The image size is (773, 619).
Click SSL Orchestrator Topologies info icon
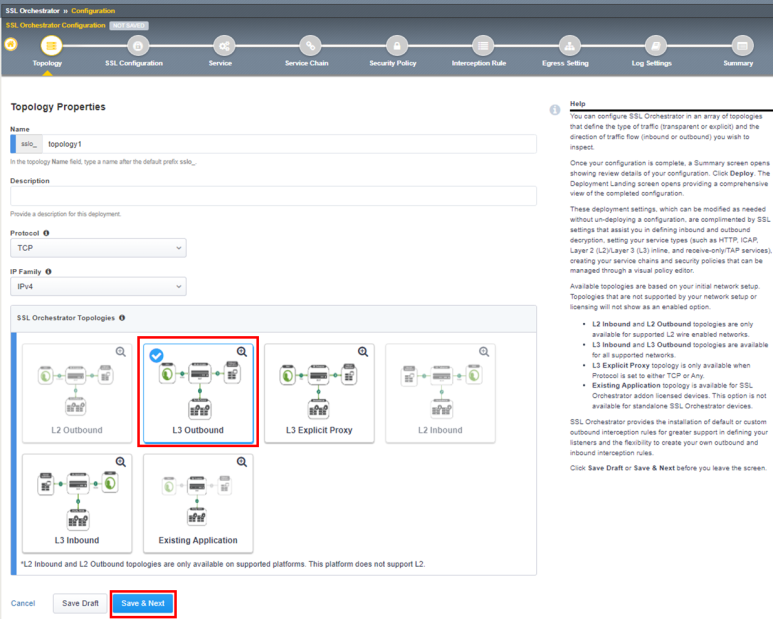(x=122, y=318)
